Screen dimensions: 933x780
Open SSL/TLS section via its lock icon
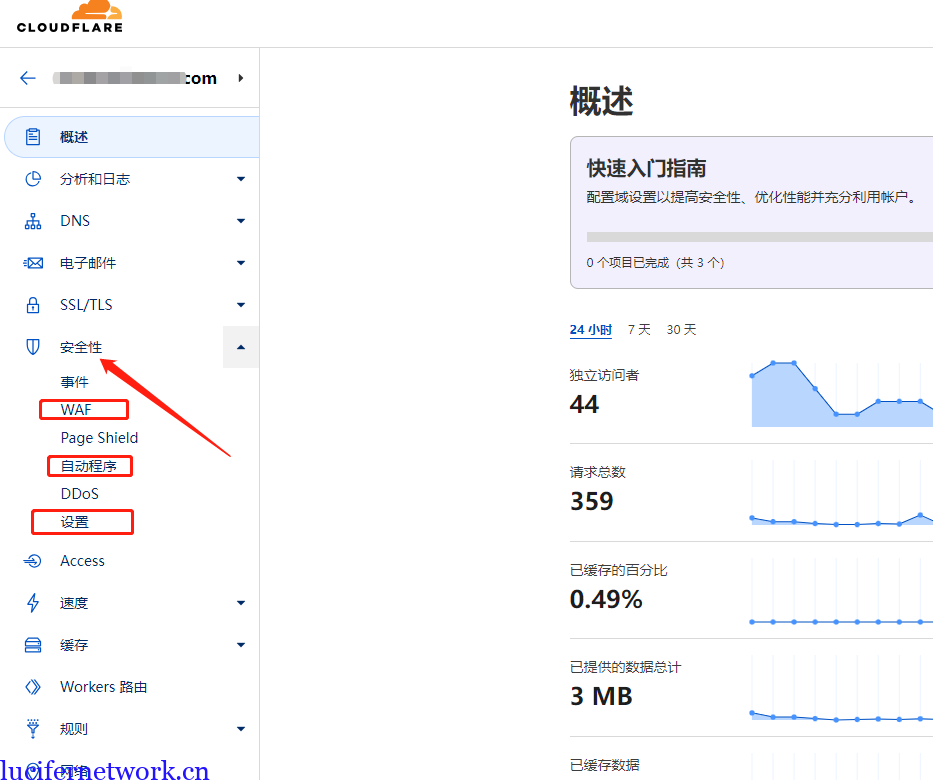click(32, 304)
